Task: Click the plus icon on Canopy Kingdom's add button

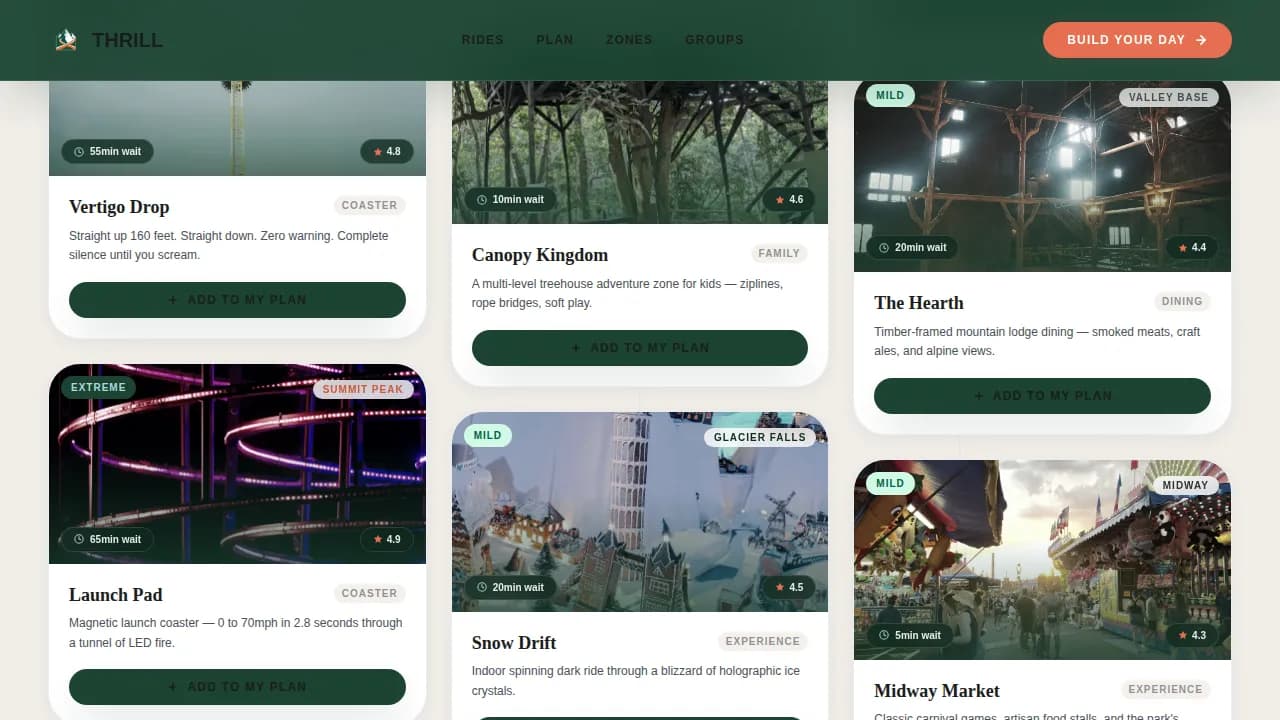Action: tap(574, 347)
